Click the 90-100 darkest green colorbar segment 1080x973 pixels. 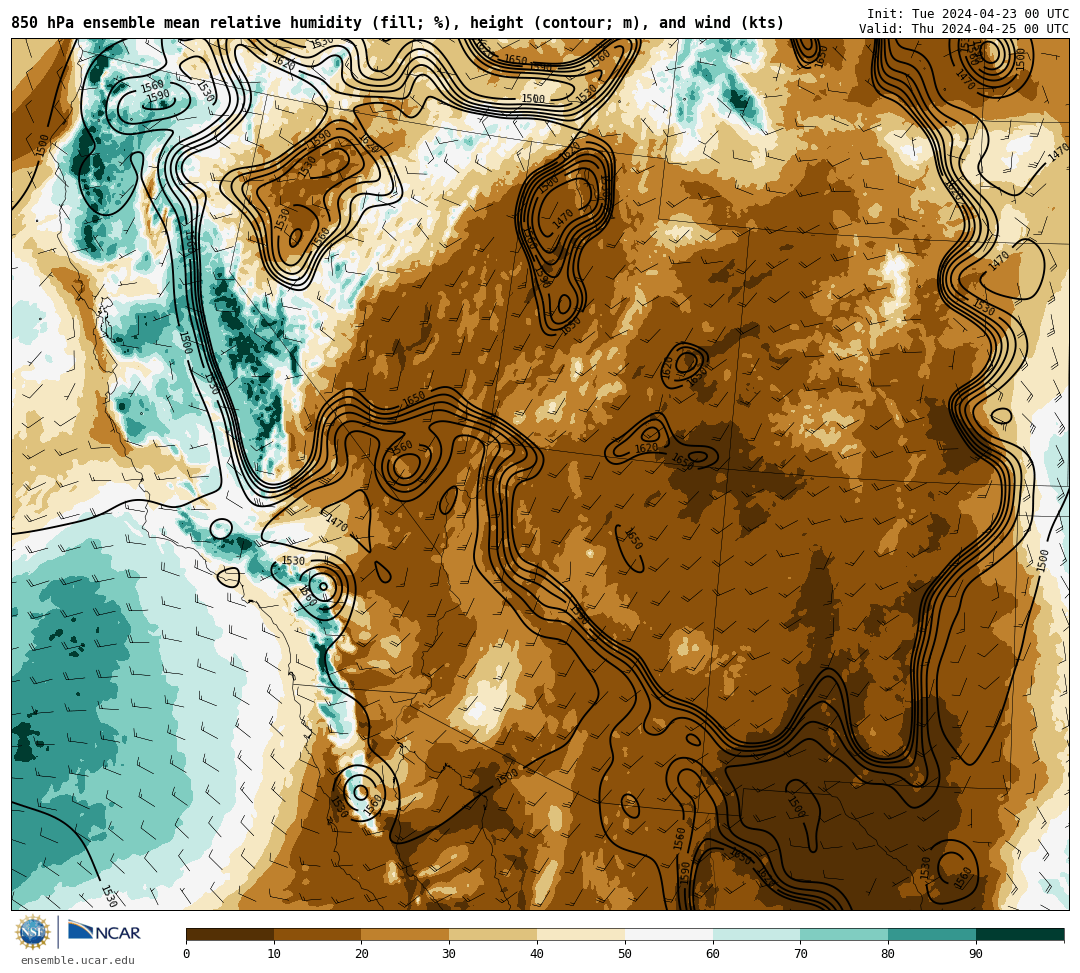1020,934
